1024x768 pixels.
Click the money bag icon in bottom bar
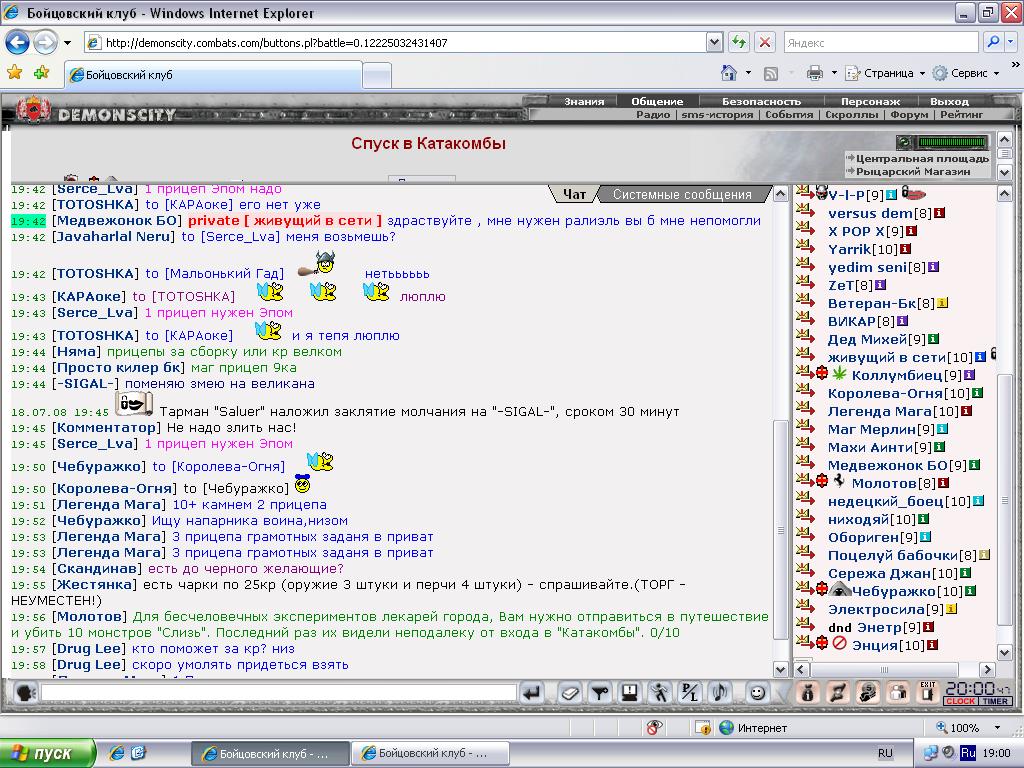(x=808, y=692)
